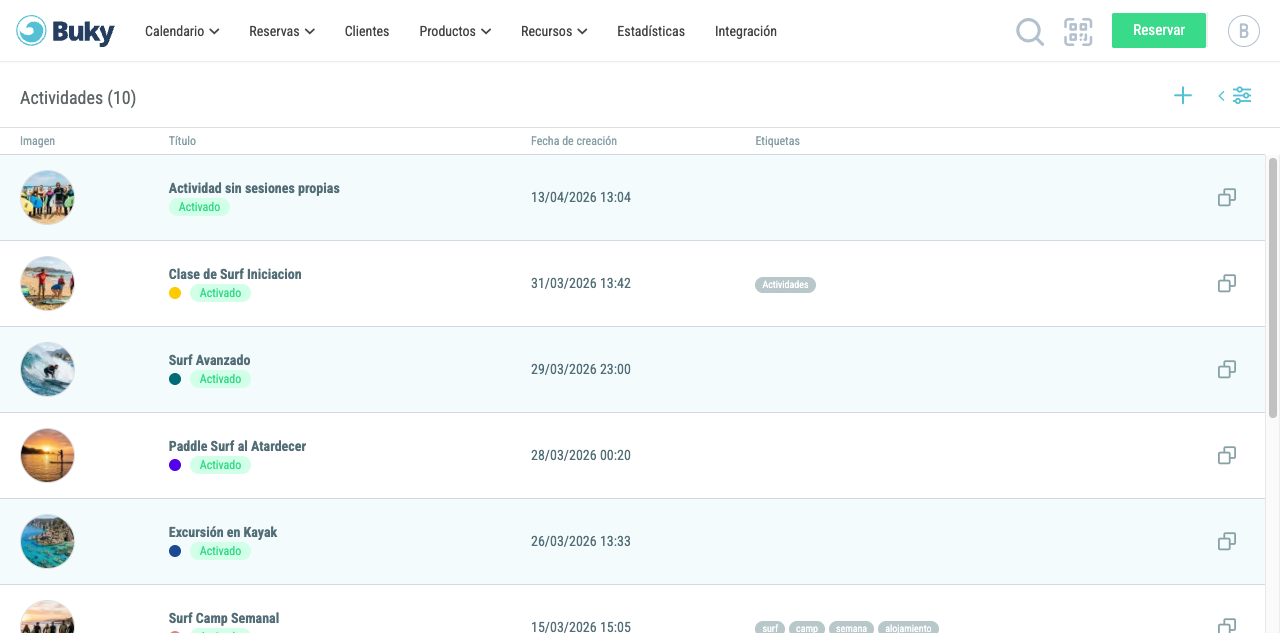The width and height of the screenshot is (1280, 633).
Task: Duplicate Excursión en Kayak activity
Action: click(x=1227, y=541)
